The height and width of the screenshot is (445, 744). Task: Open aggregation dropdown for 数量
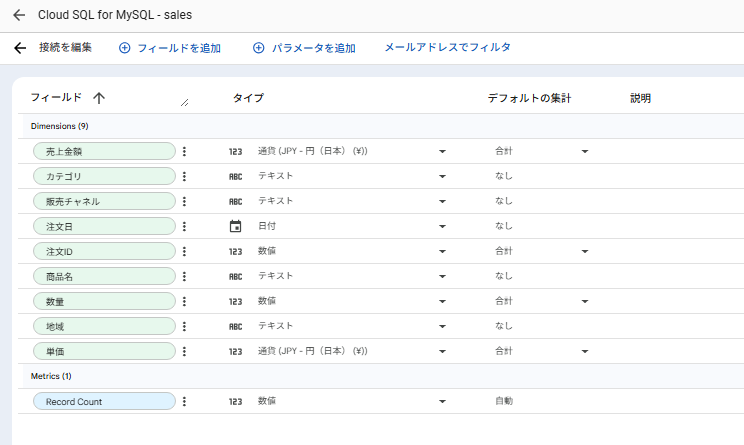(x=585, y=301)
